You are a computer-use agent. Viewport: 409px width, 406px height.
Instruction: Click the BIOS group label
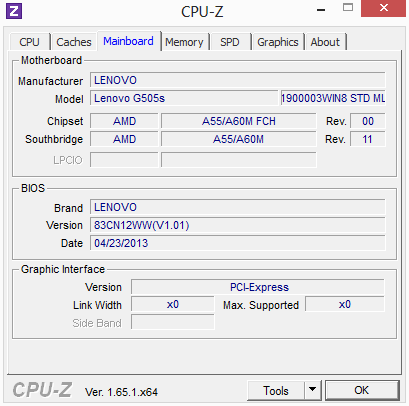[33, 188]
